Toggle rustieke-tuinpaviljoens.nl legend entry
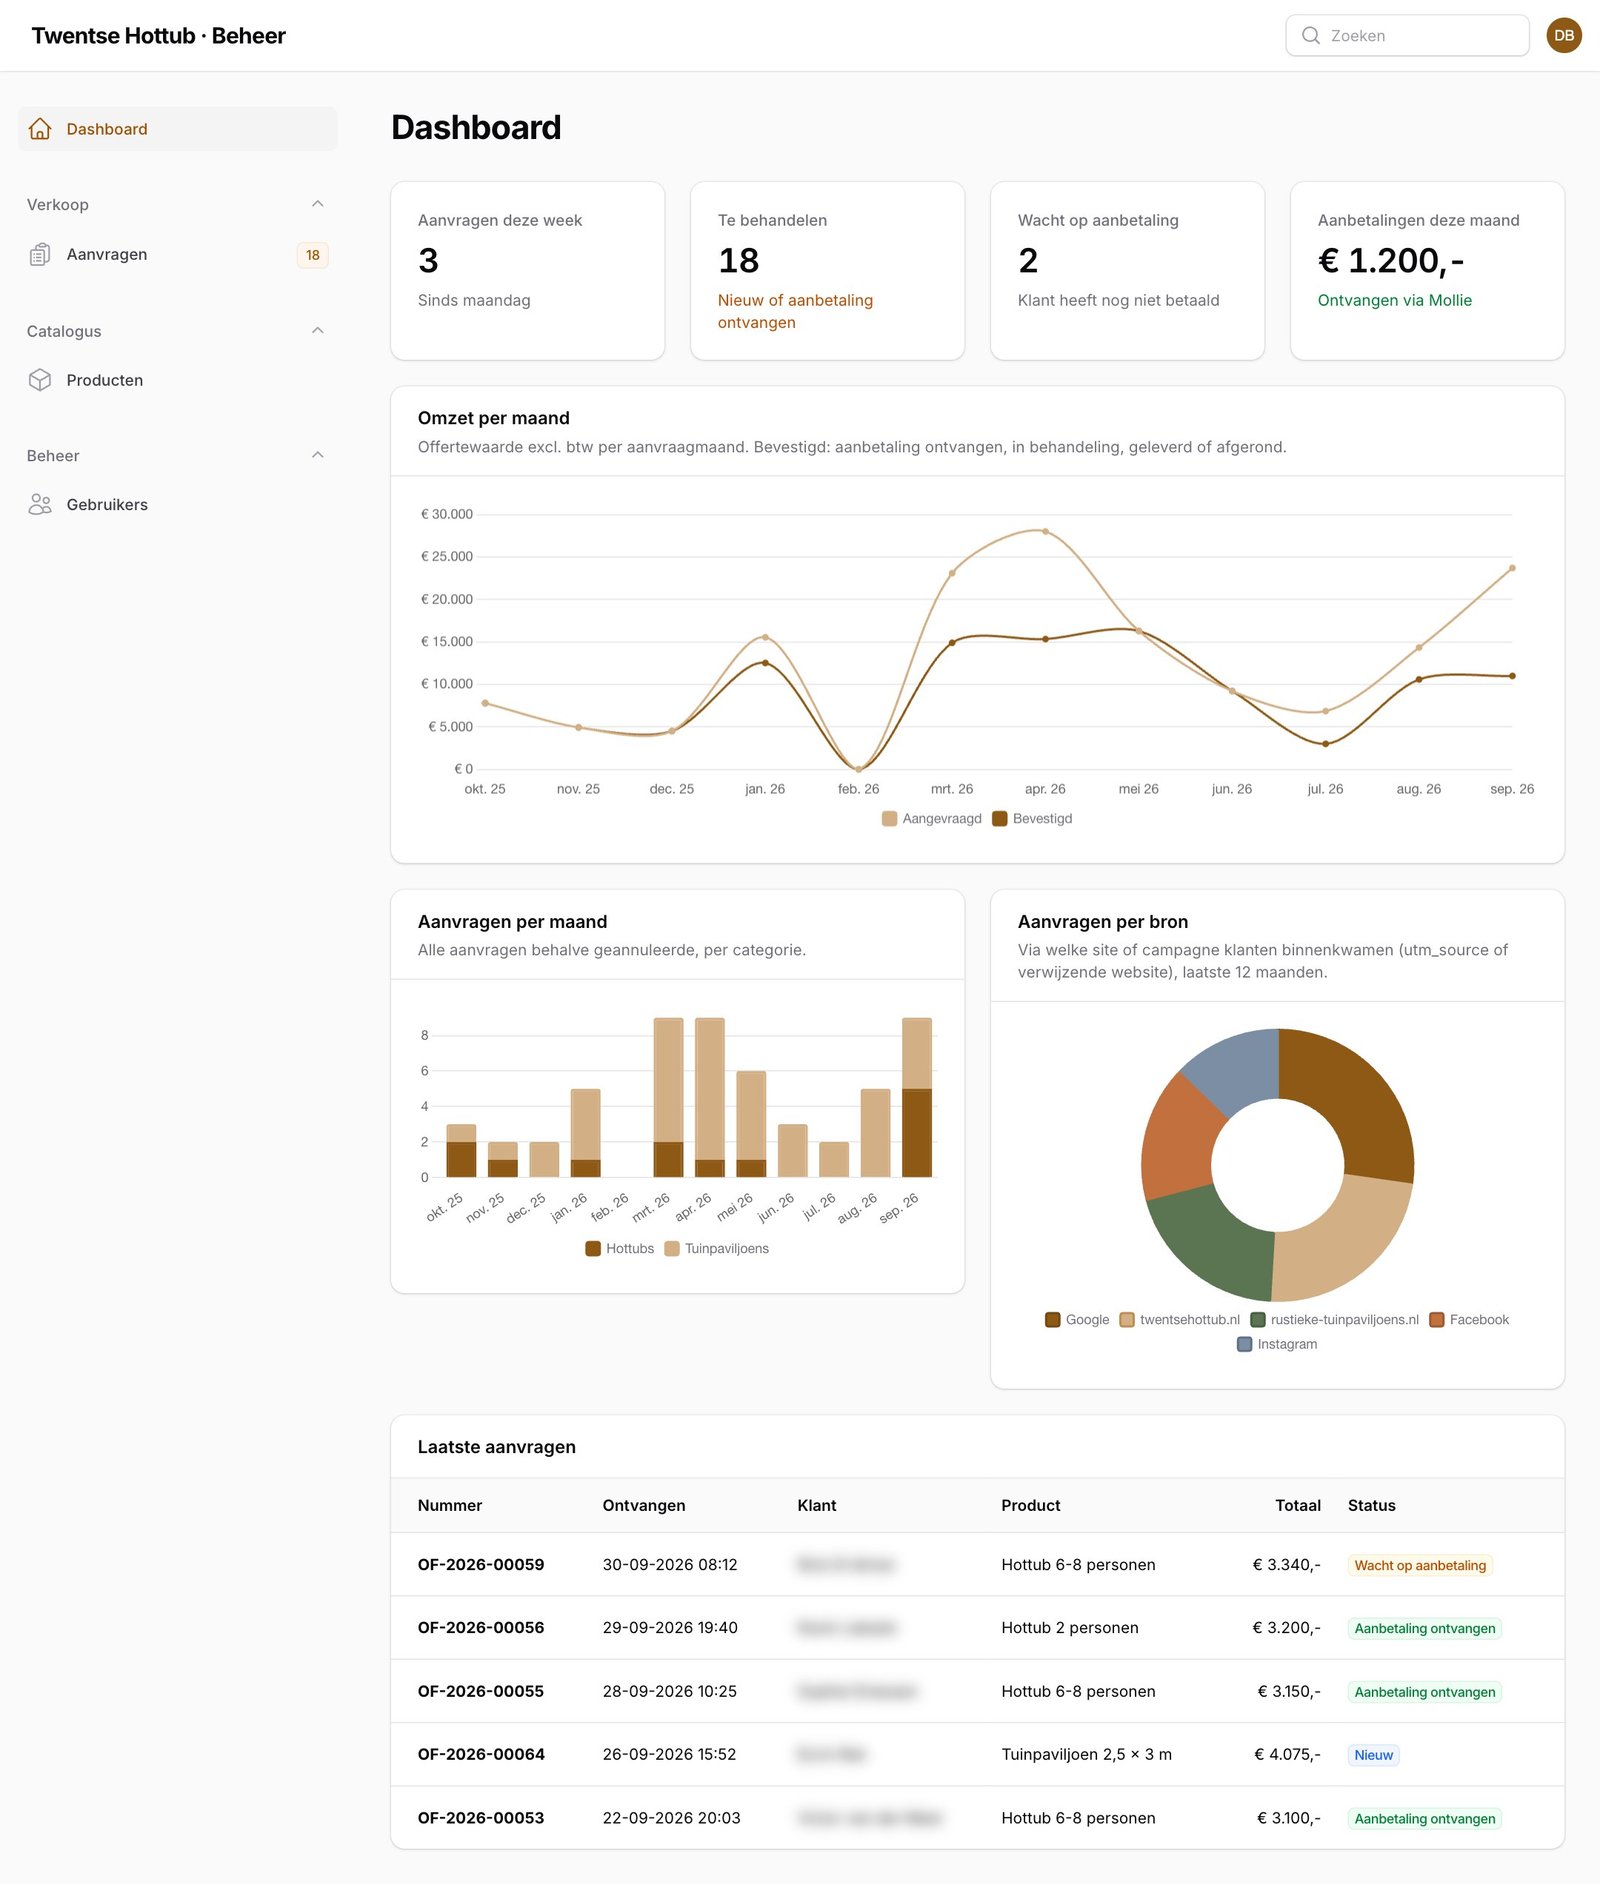The width and height of the screenshot is (1600, 1884). pos(1335,1320)
